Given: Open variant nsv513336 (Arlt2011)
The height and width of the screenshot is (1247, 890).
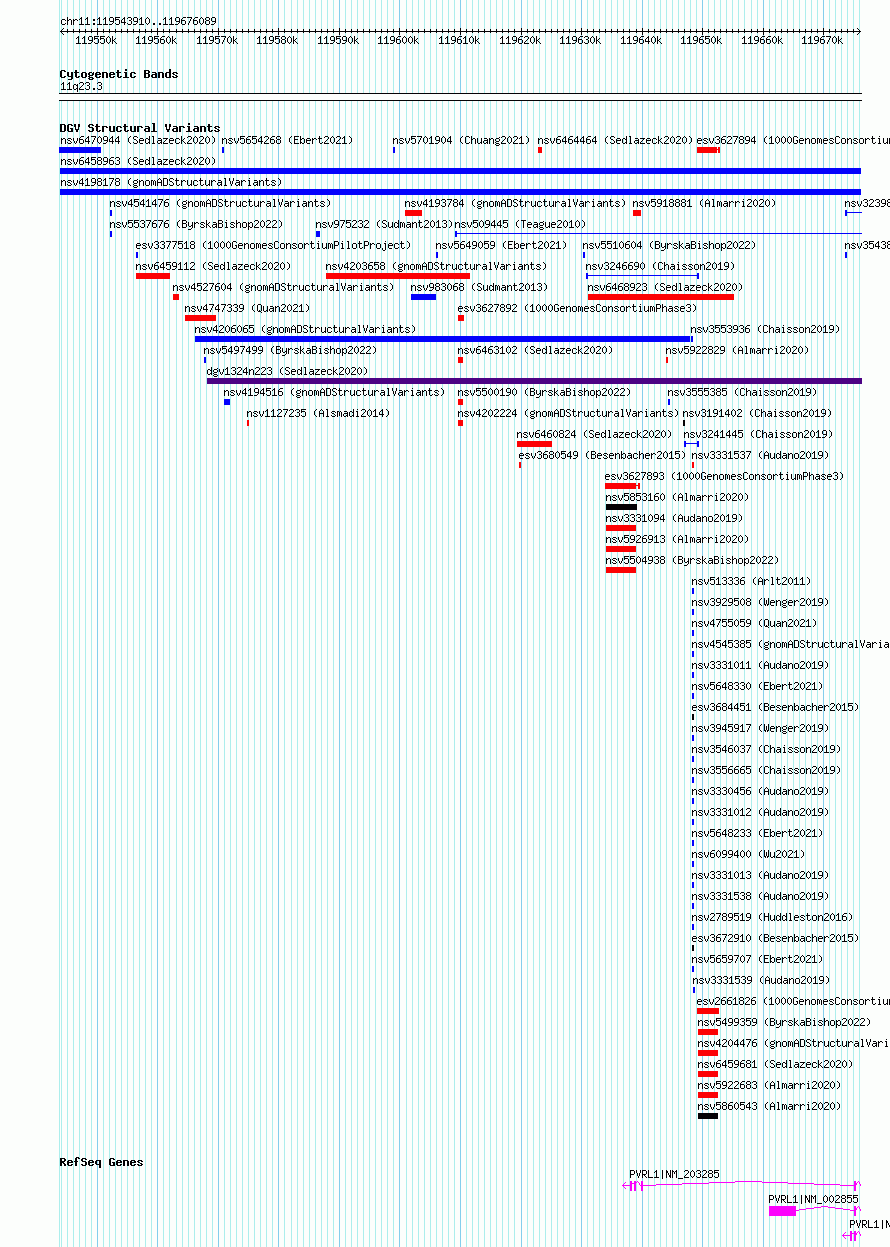Looking at the screenshot, I should coord(751,581).
